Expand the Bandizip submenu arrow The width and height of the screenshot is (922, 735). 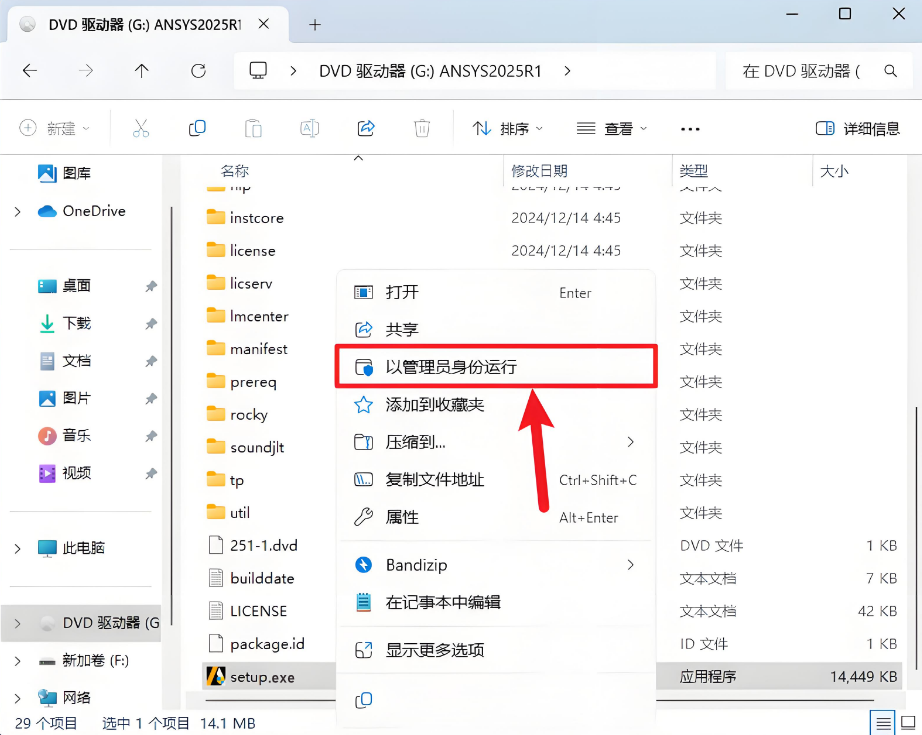click(x=630, y=565)
